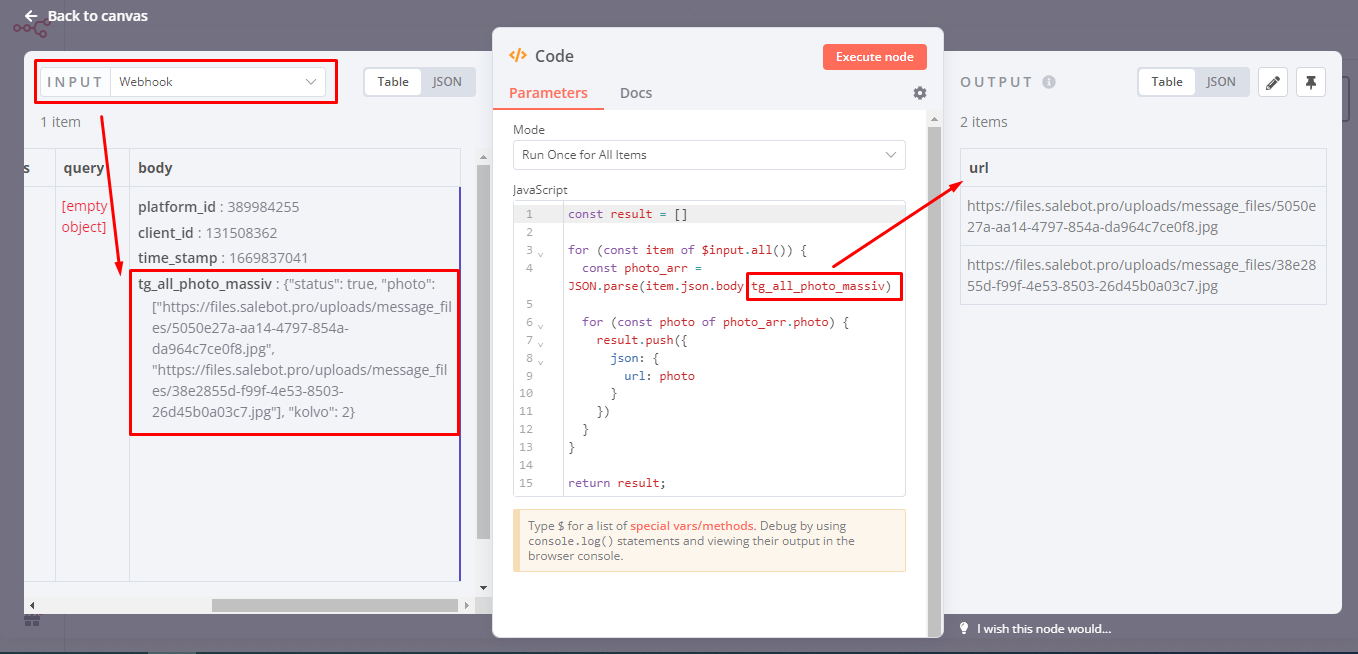Image resolution: width=1358 pixels, height=654 pixels.
Task: Open the Mode dropdown Run Once for All Items
Action: pos(709,155)
